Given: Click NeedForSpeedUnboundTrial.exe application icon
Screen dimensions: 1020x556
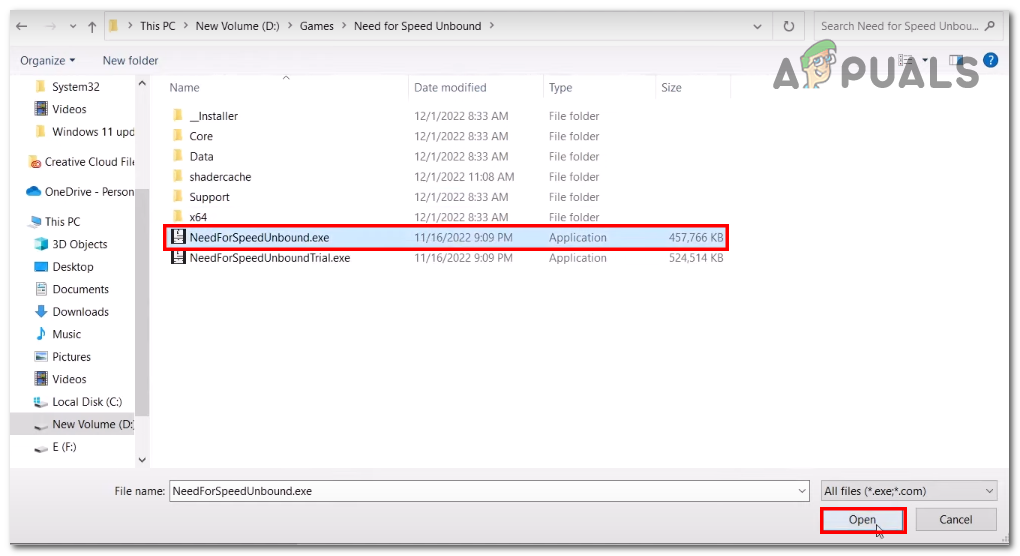Looking at the screenshot, I should (178, 258).
